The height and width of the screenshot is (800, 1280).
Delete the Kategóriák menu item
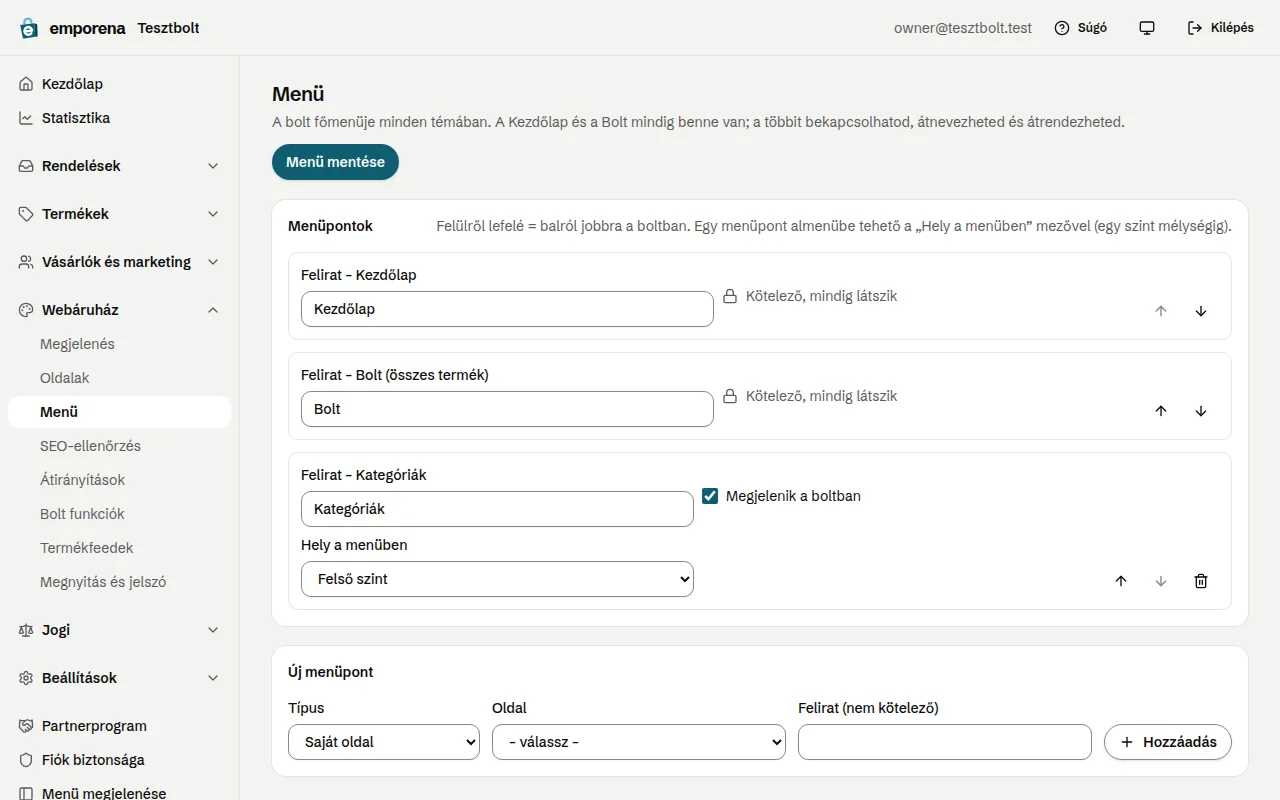[1201, 581]
